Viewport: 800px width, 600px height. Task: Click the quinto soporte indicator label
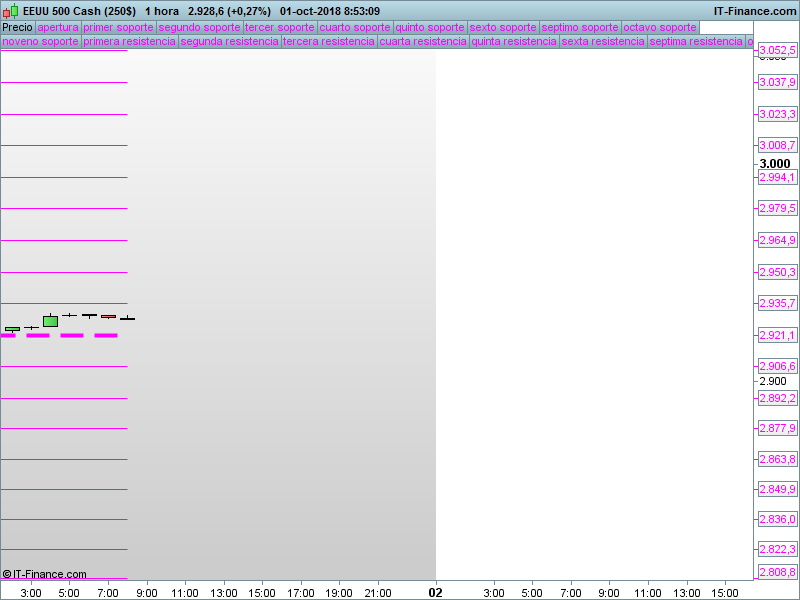click(430, 27)
